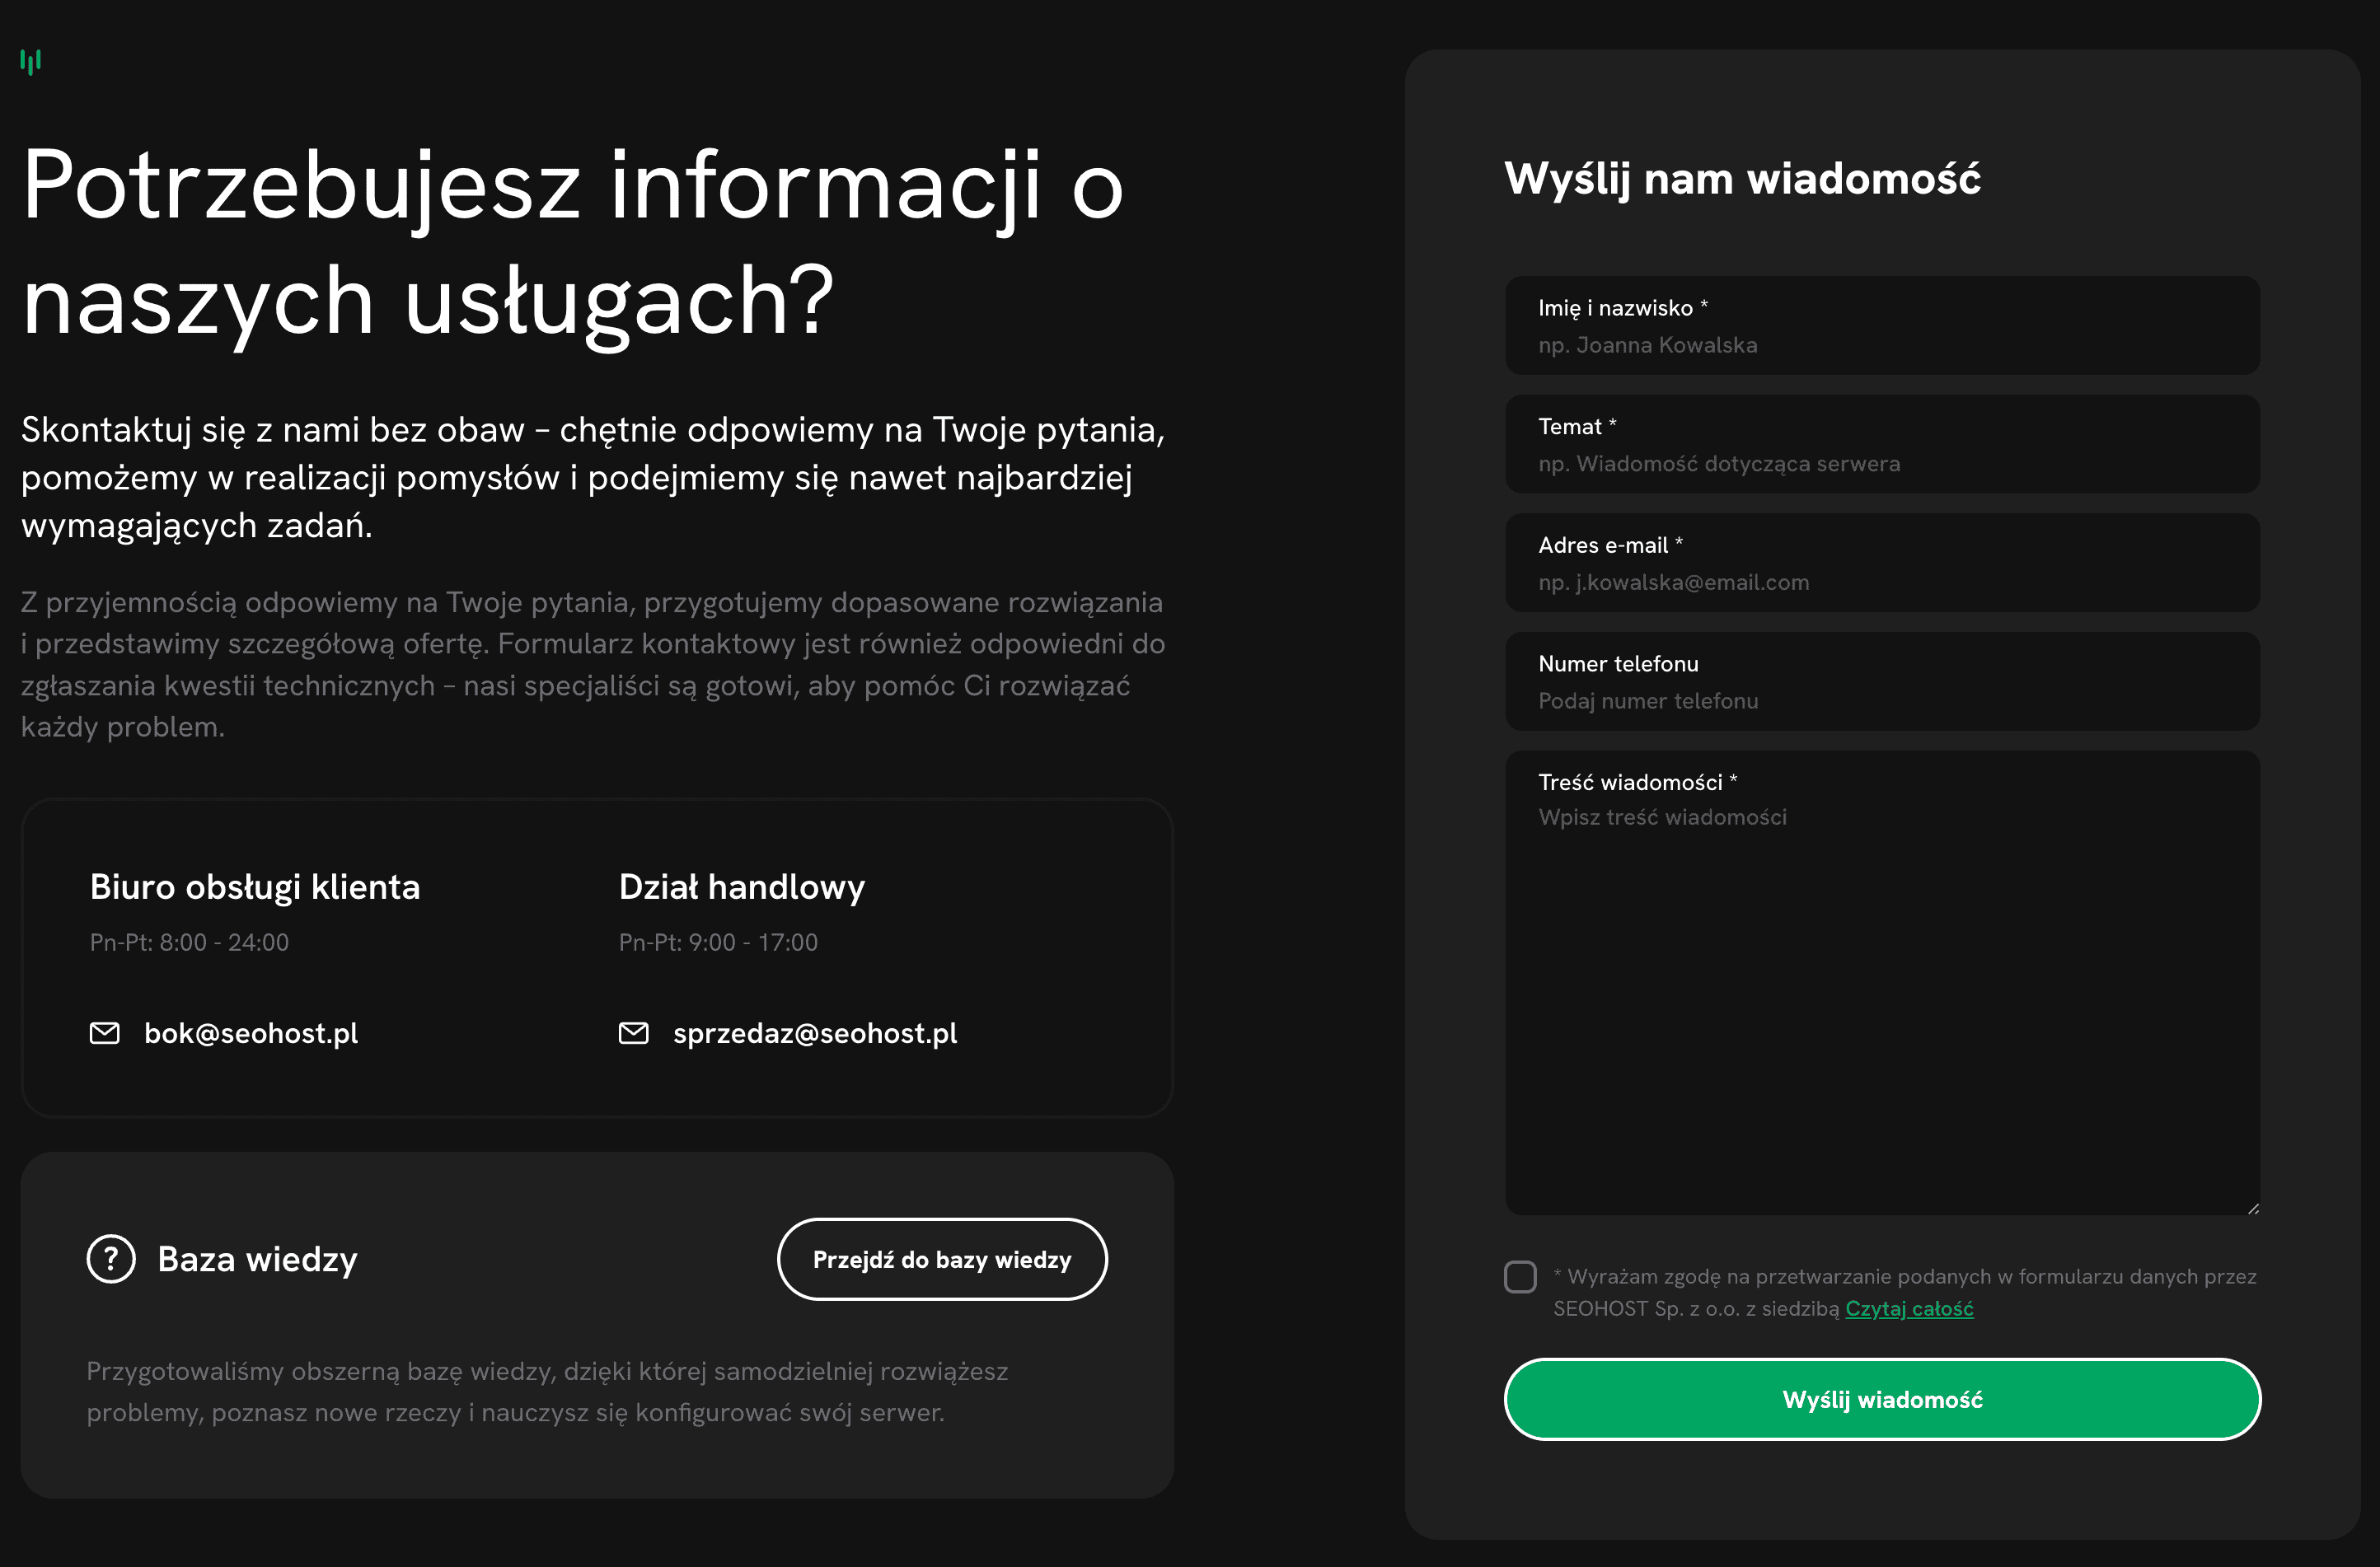The width and height of the screenshot is (2380, 1567).
Task: Open the sprzedaz@seohost.pl email link
Action: click(814, 1033)
